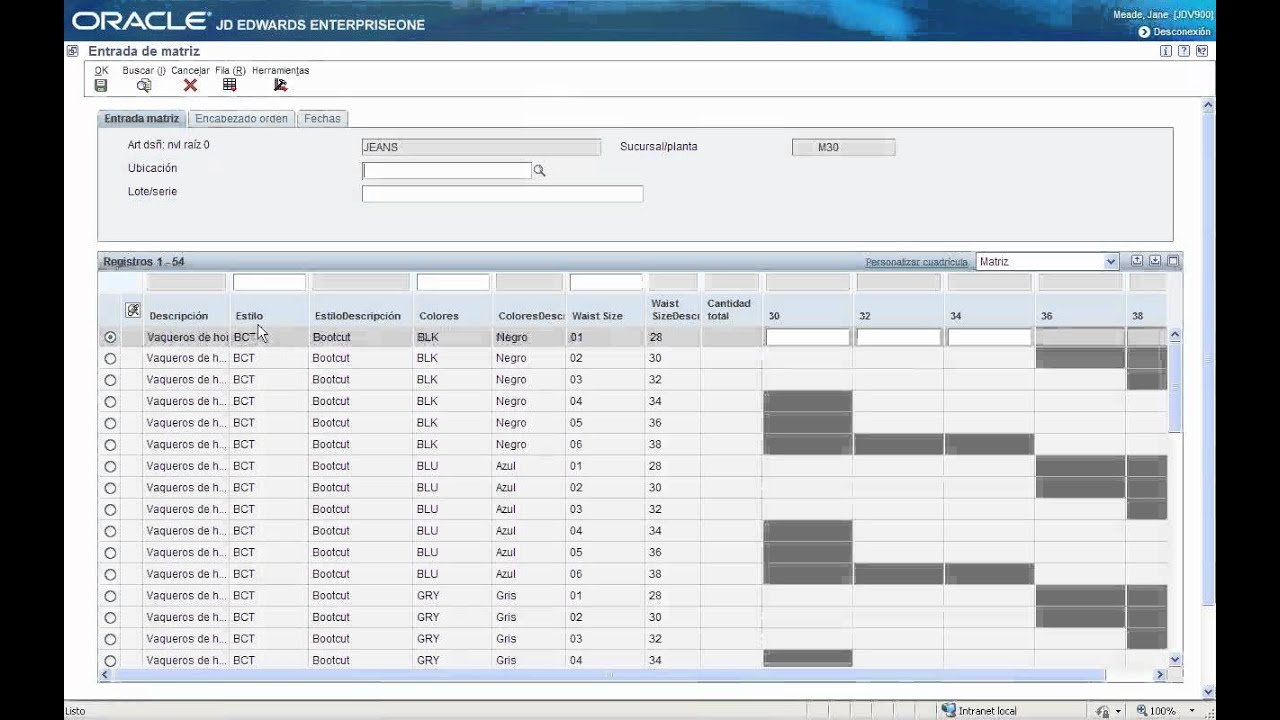Click the Colores column filter field

tap(453, 283)
